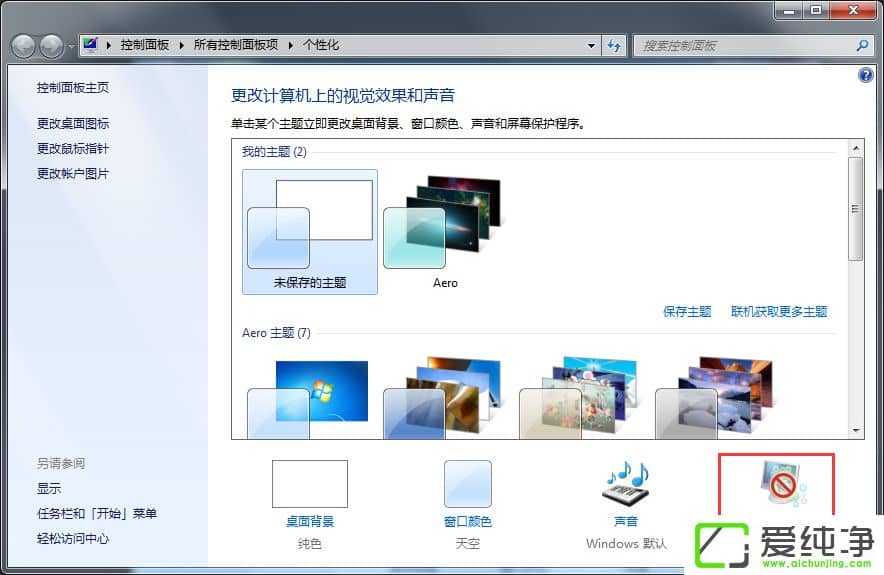Image resolution: width=884 pixels, height=575 pixels.
Task: Click the refresh button beside address bar
Action: coord(614,46)
